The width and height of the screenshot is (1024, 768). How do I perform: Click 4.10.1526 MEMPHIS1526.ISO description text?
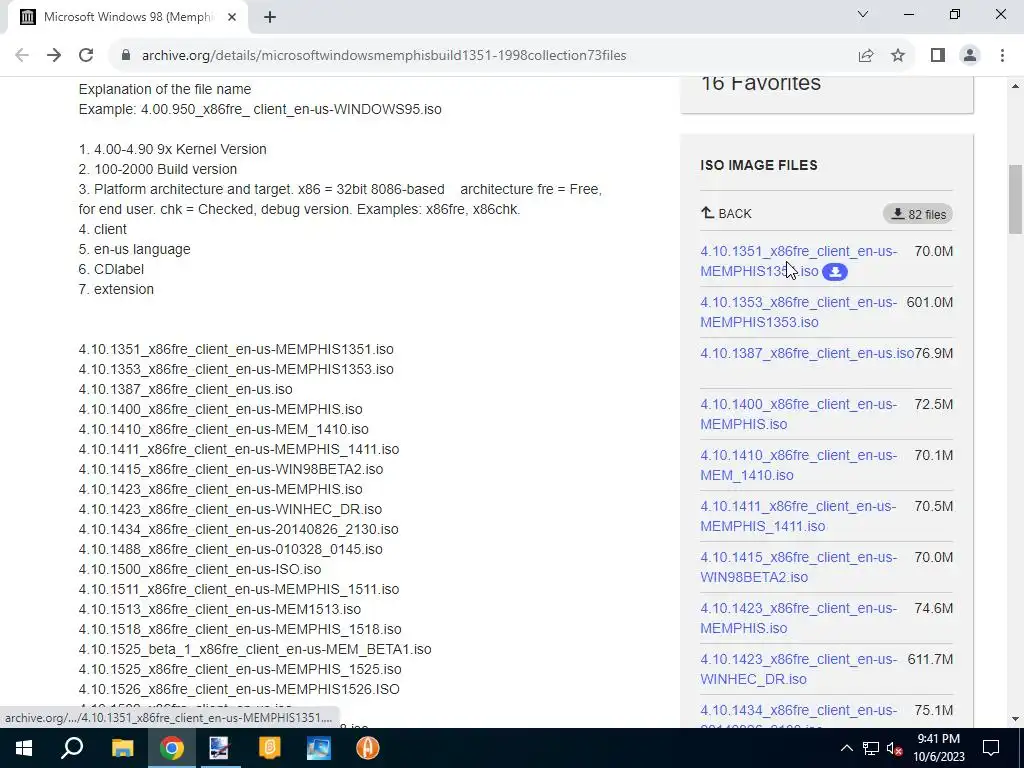[x=239, y=689]
